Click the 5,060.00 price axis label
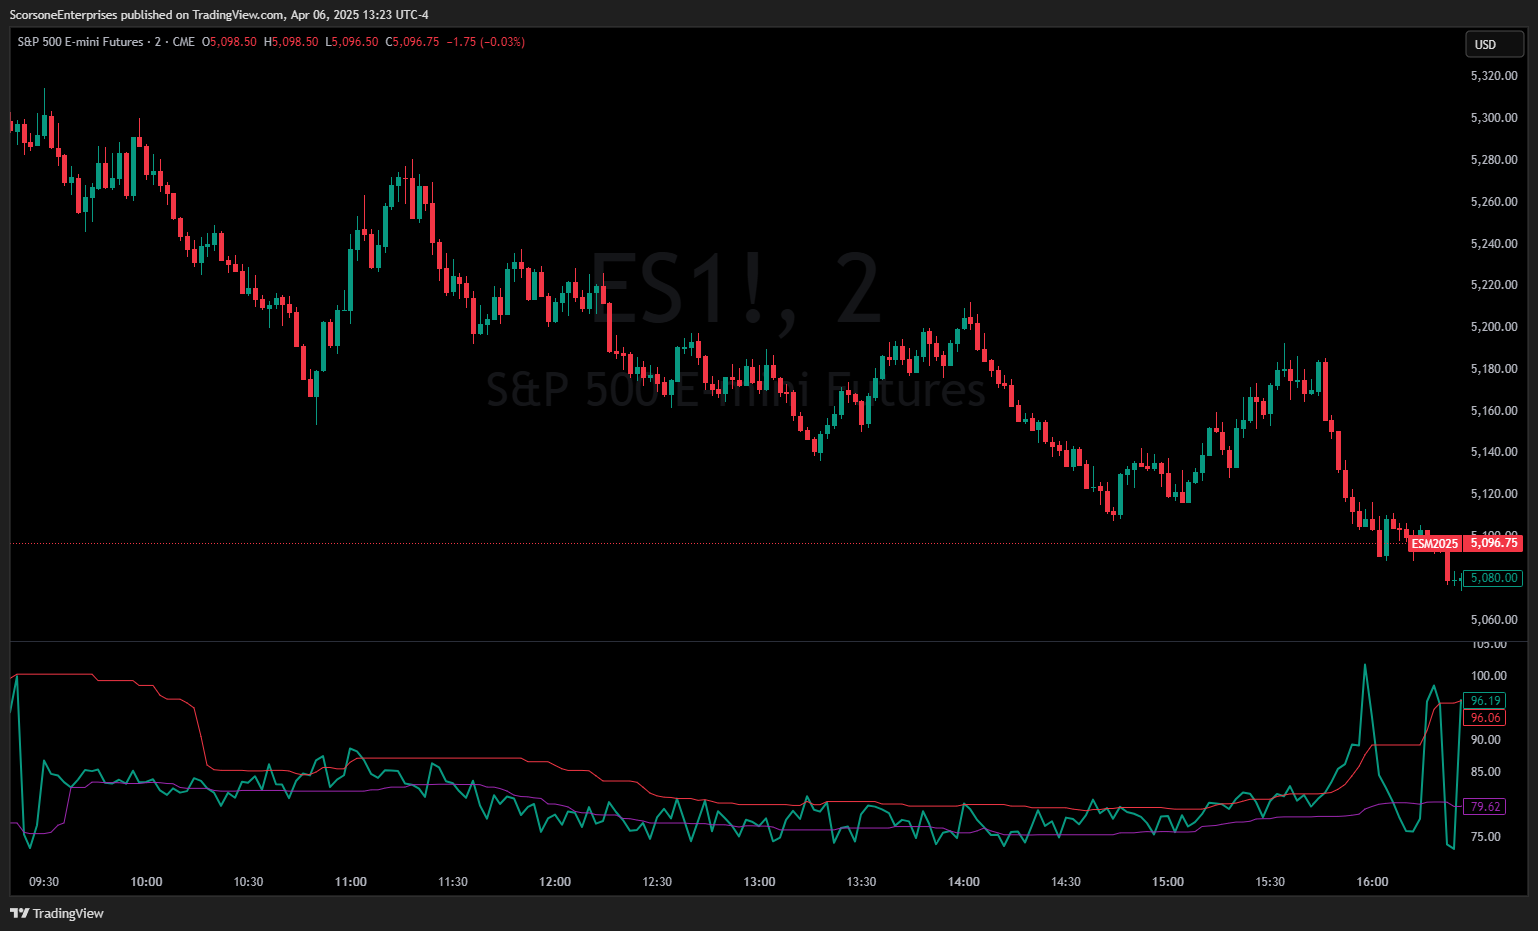The image size is (1538, 931). (1494, 620)
